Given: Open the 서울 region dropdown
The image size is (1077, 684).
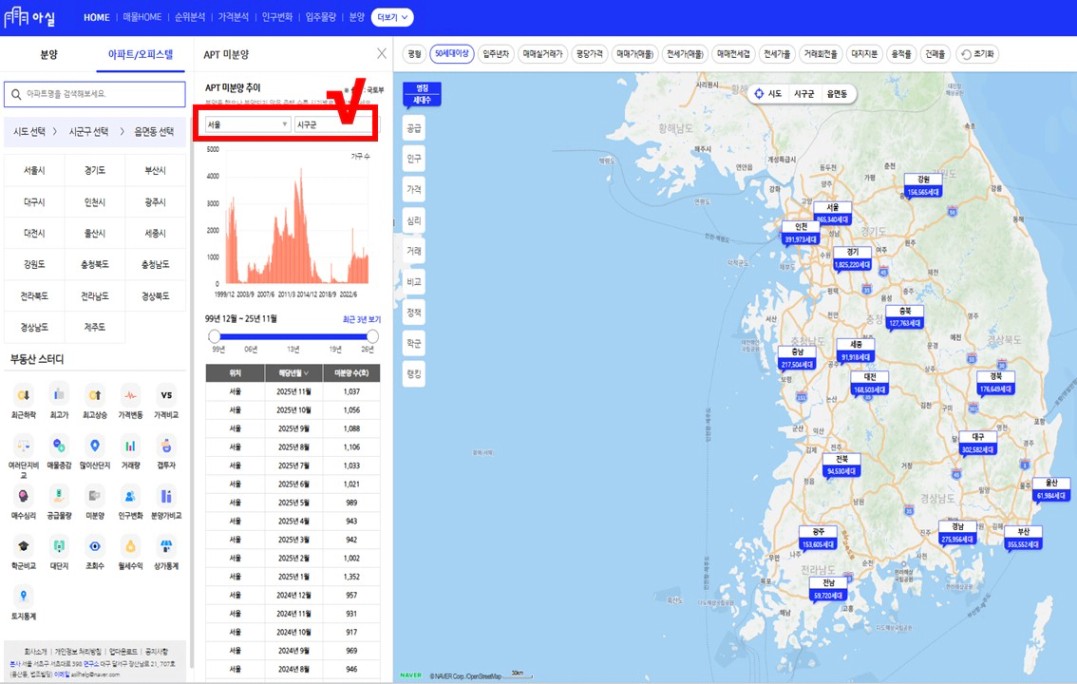Looking at the screenshot, I should click(247, 125).
